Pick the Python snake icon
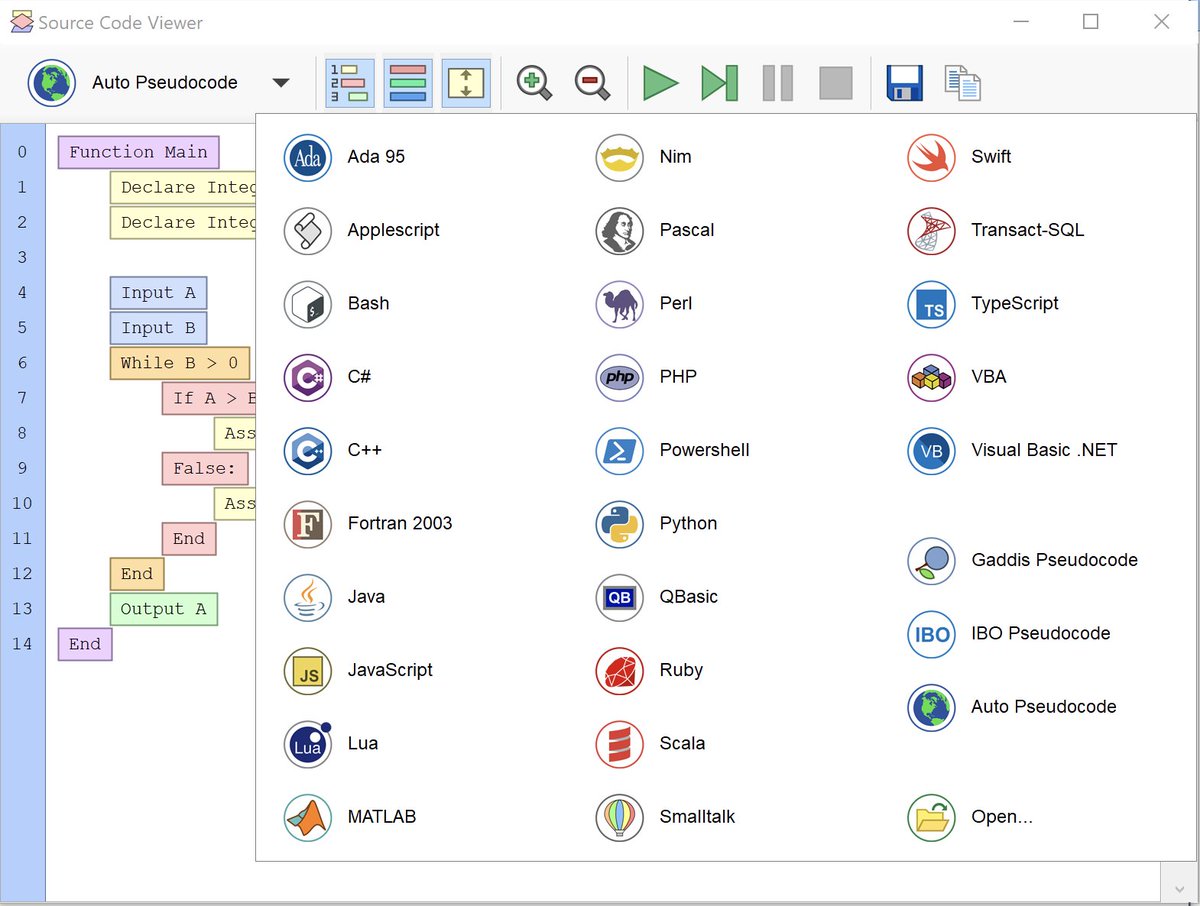This screenshot has width=1200, height=906. coord(619,524)
